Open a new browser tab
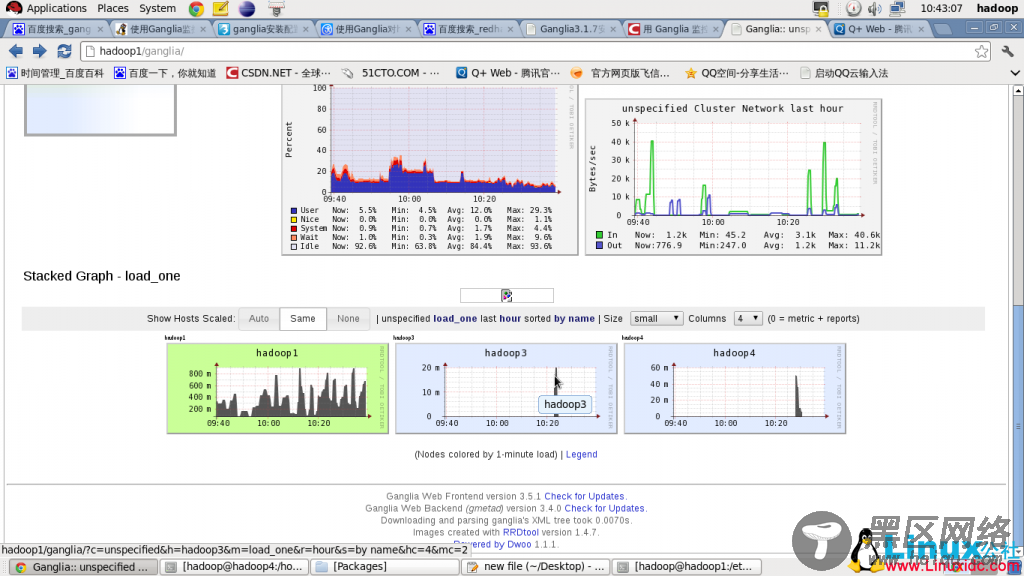This screenshot has width=1024, height=576. pyautogui.click(x=942, y=29)
